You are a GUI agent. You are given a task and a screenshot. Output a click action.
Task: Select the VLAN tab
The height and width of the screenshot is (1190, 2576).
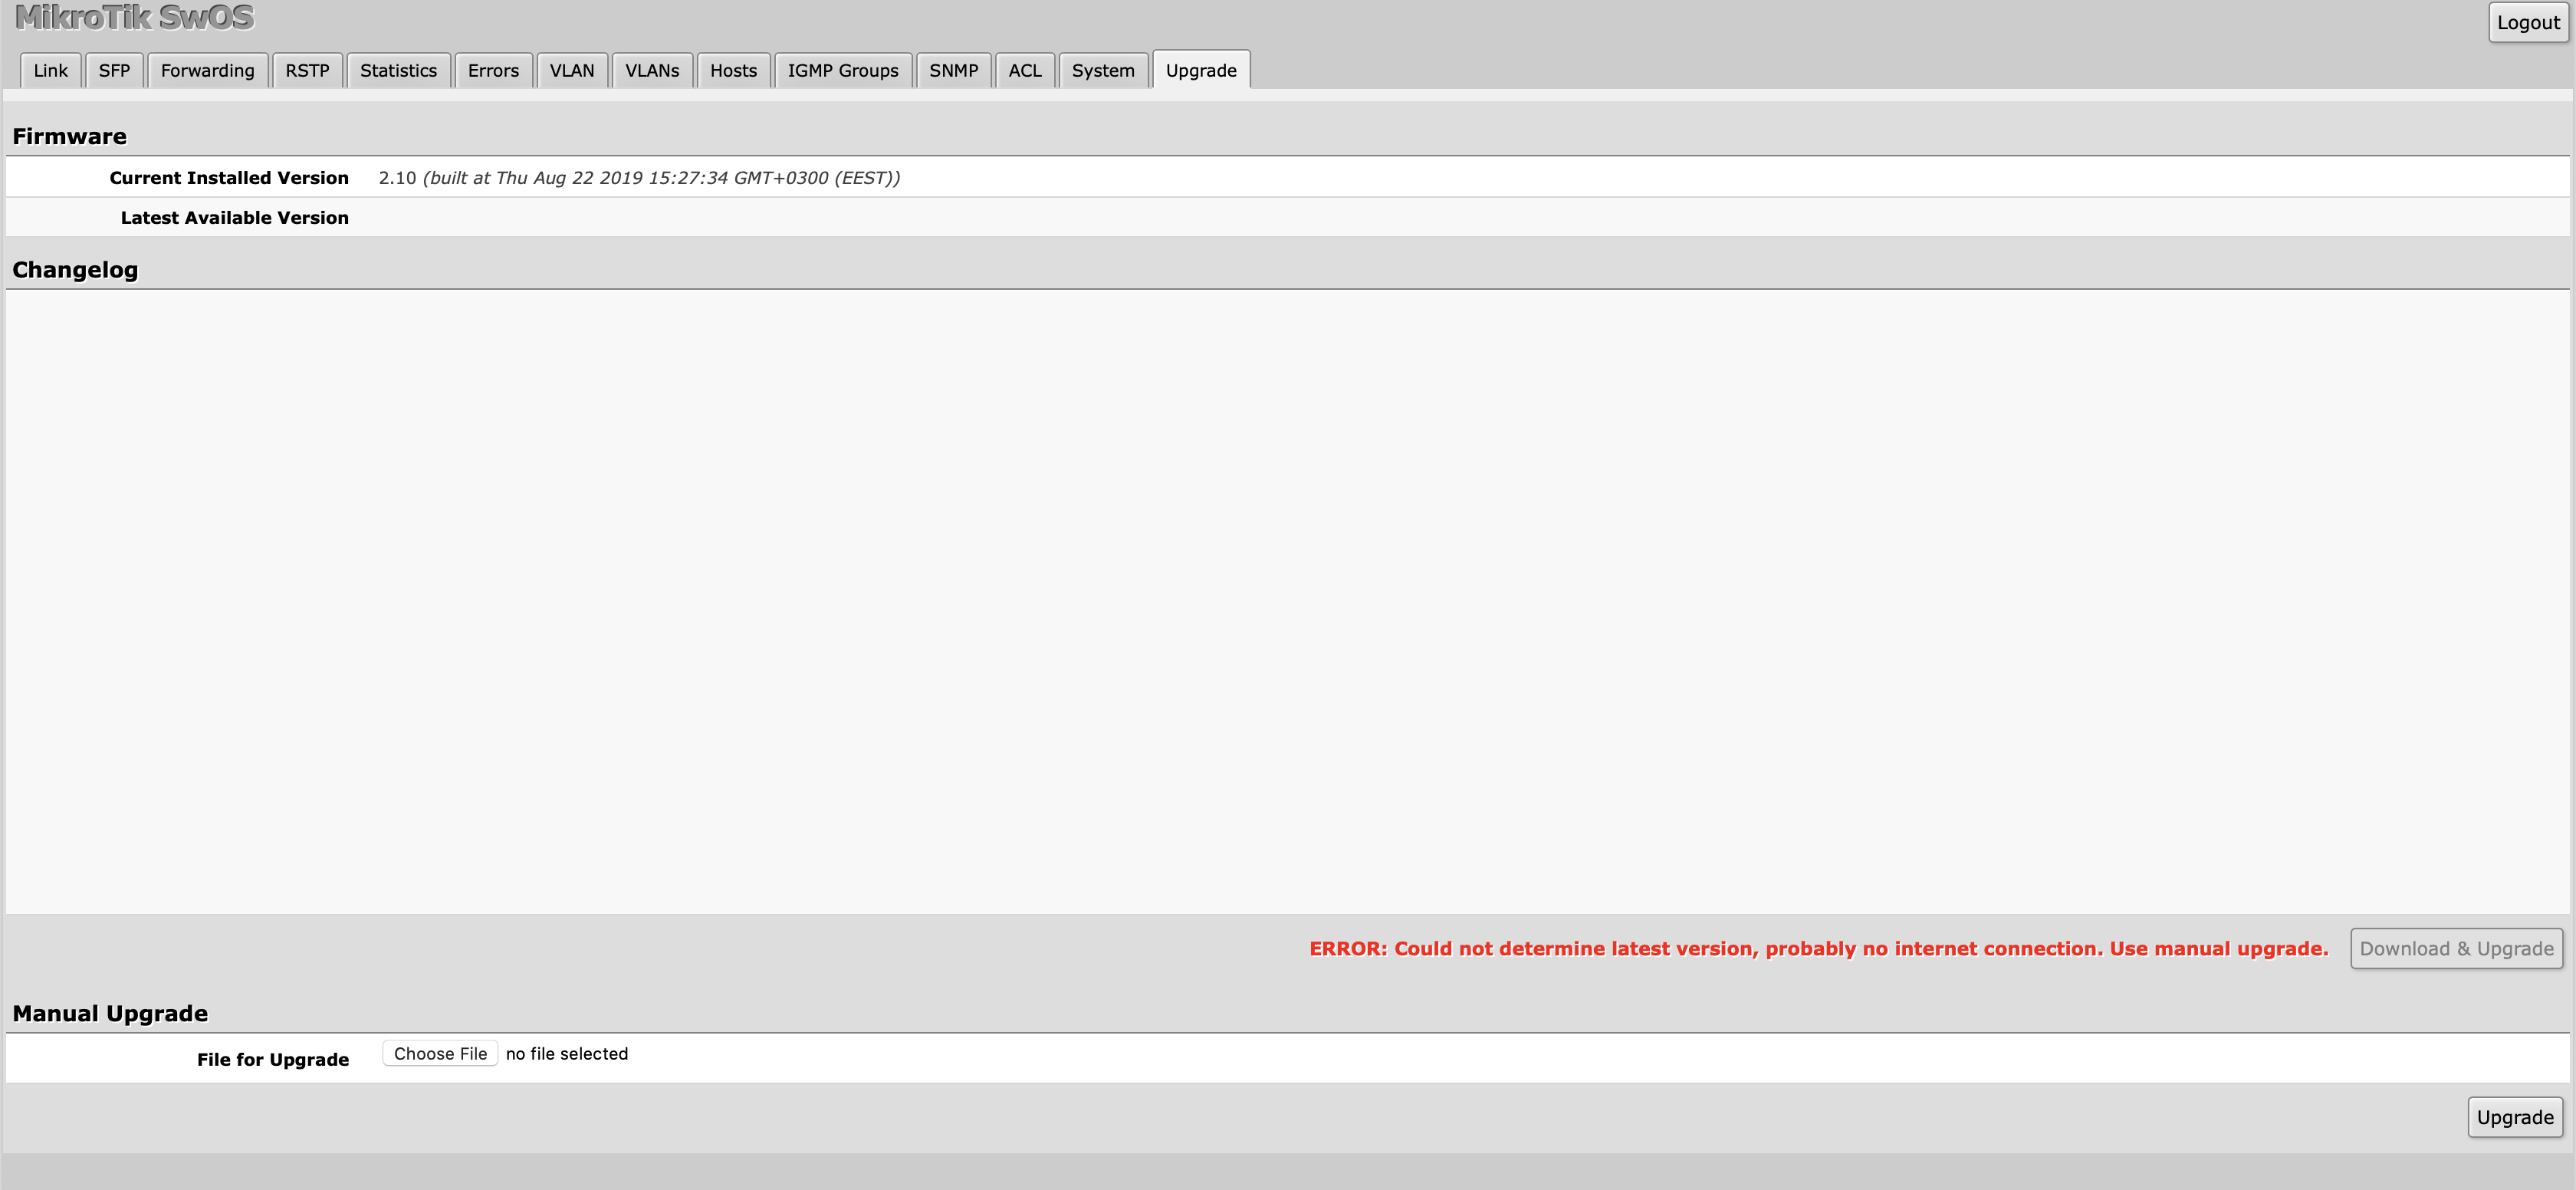572,70
